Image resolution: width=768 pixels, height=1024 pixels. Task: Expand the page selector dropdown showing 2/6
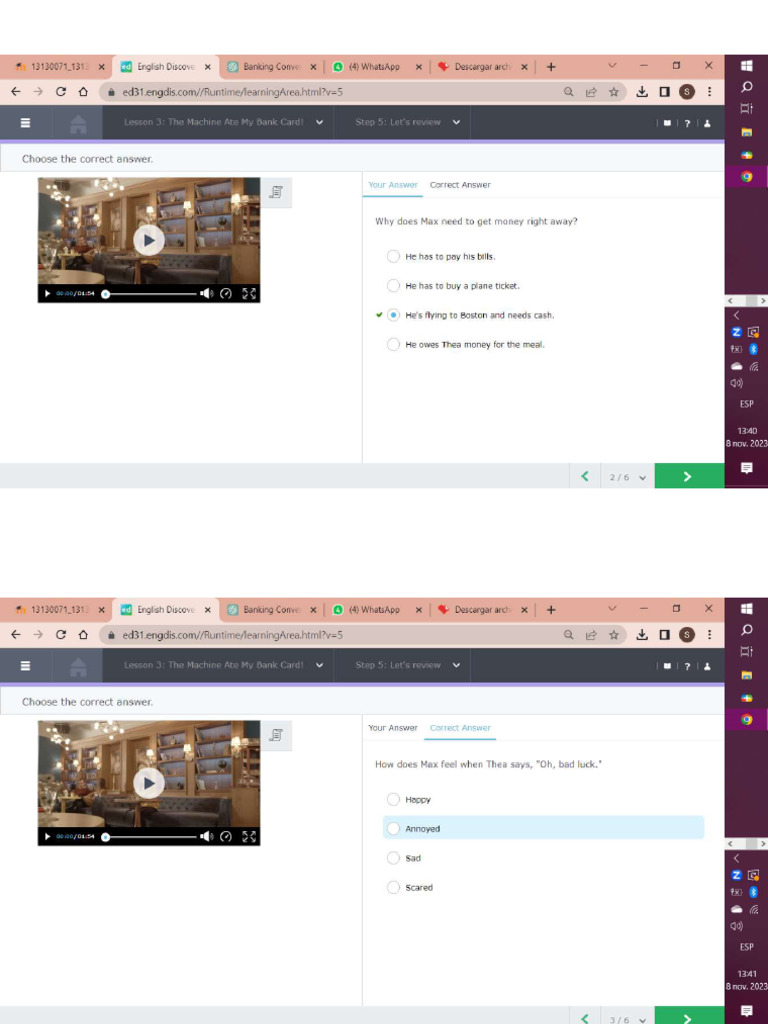pyautogui.click(x=628, y=477)
